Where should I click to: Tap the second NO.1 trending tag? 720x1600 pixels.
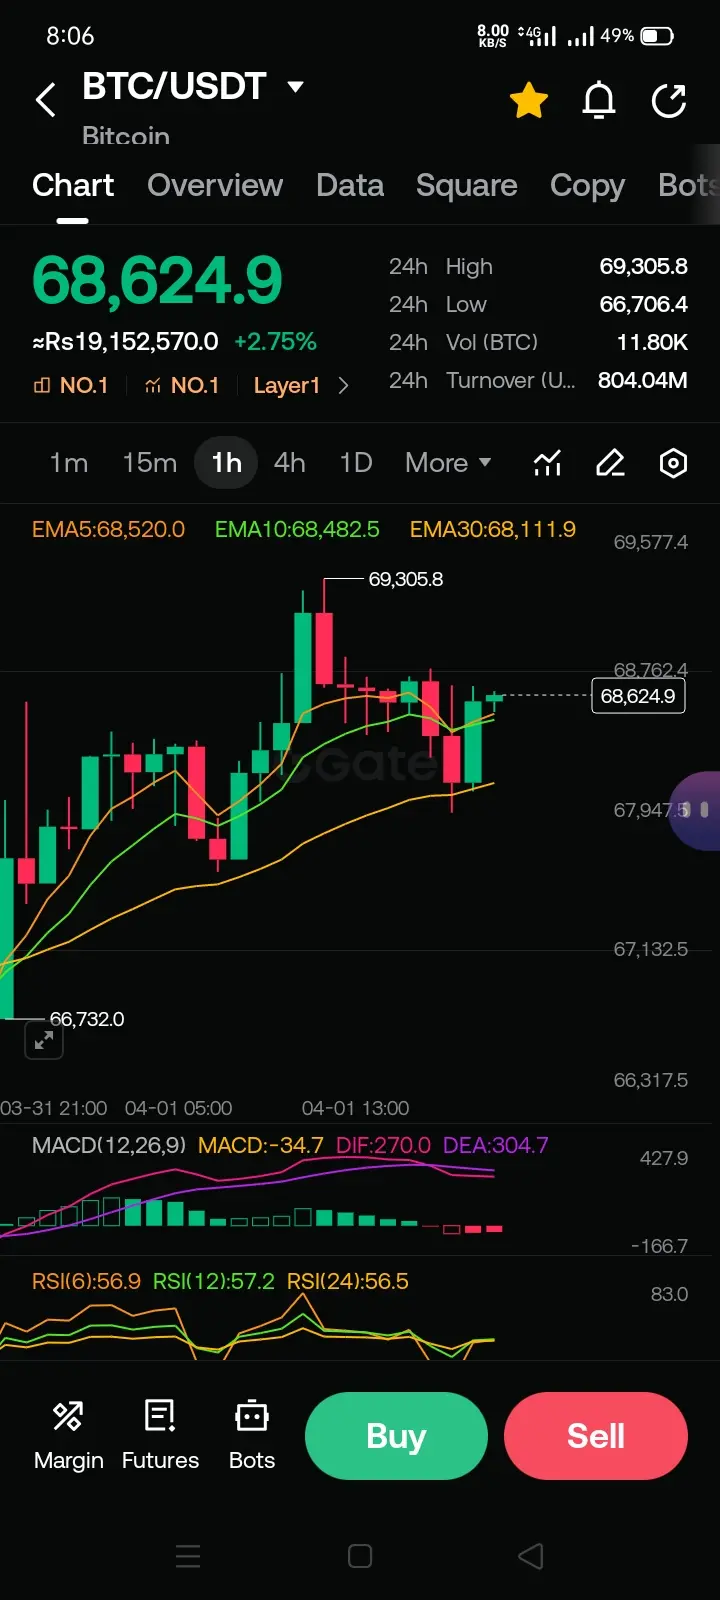coord(182,386)
